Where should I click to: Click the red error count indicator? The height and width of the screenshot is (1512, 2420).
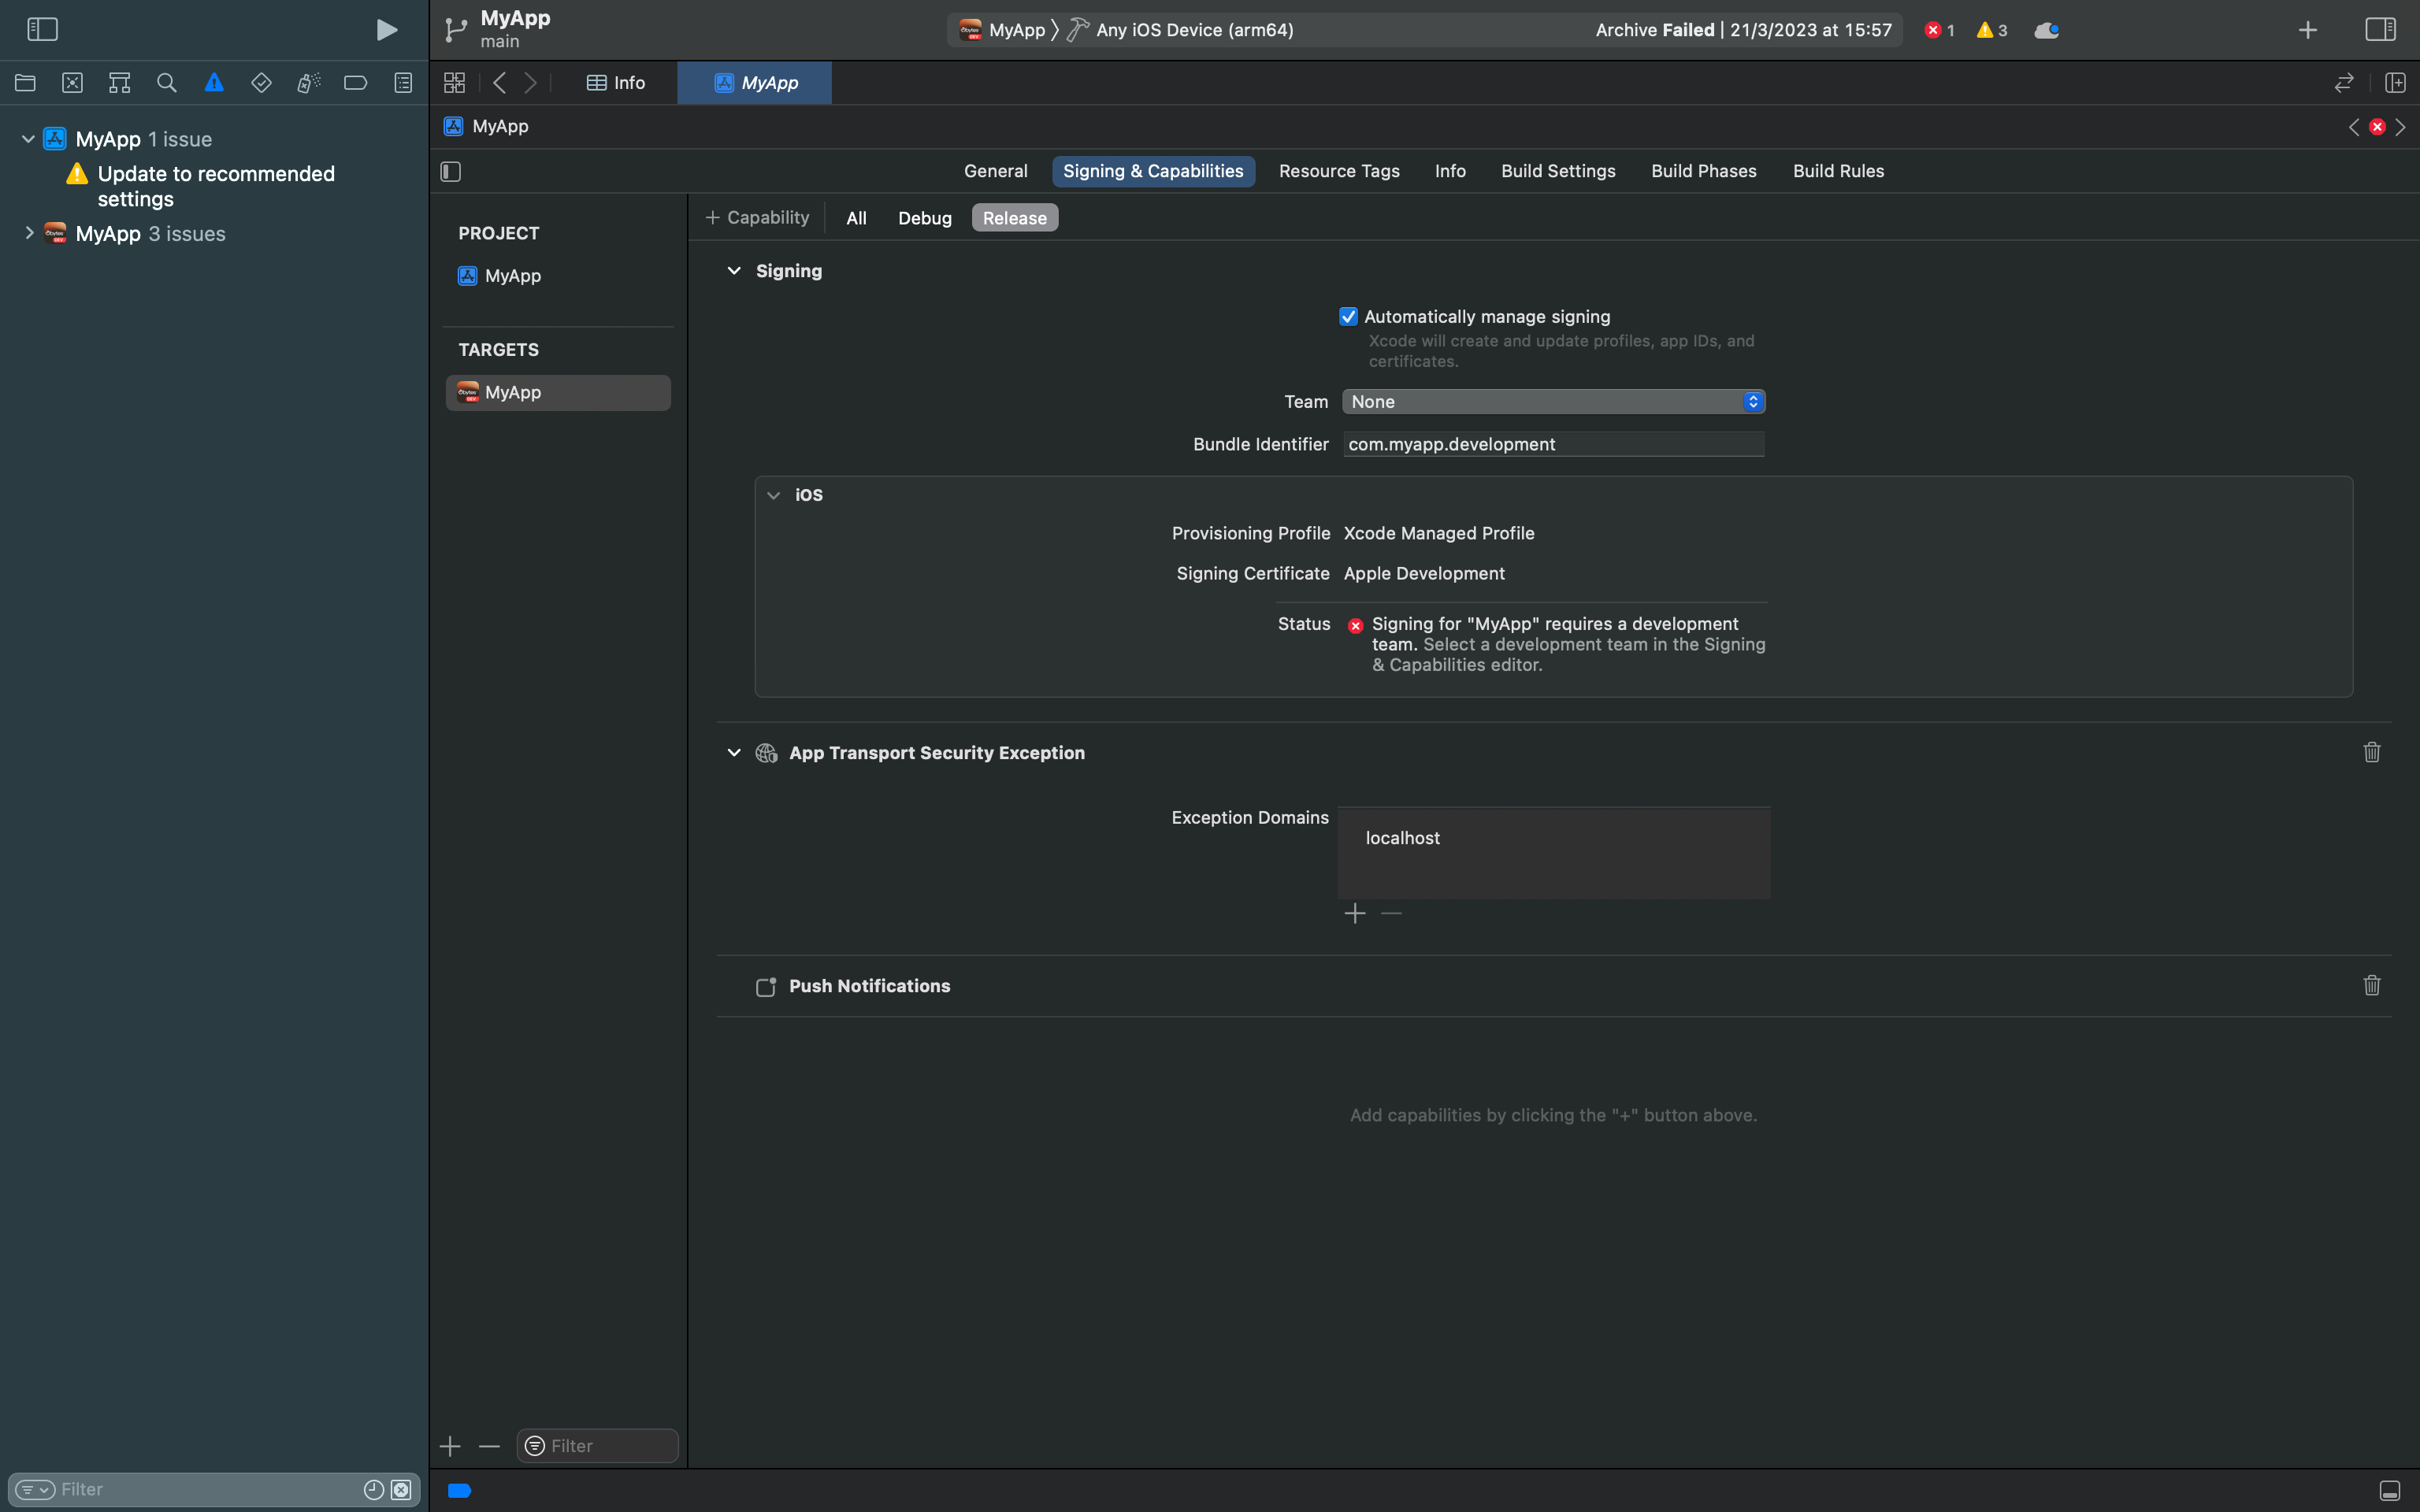click(x=1939, y=30)
